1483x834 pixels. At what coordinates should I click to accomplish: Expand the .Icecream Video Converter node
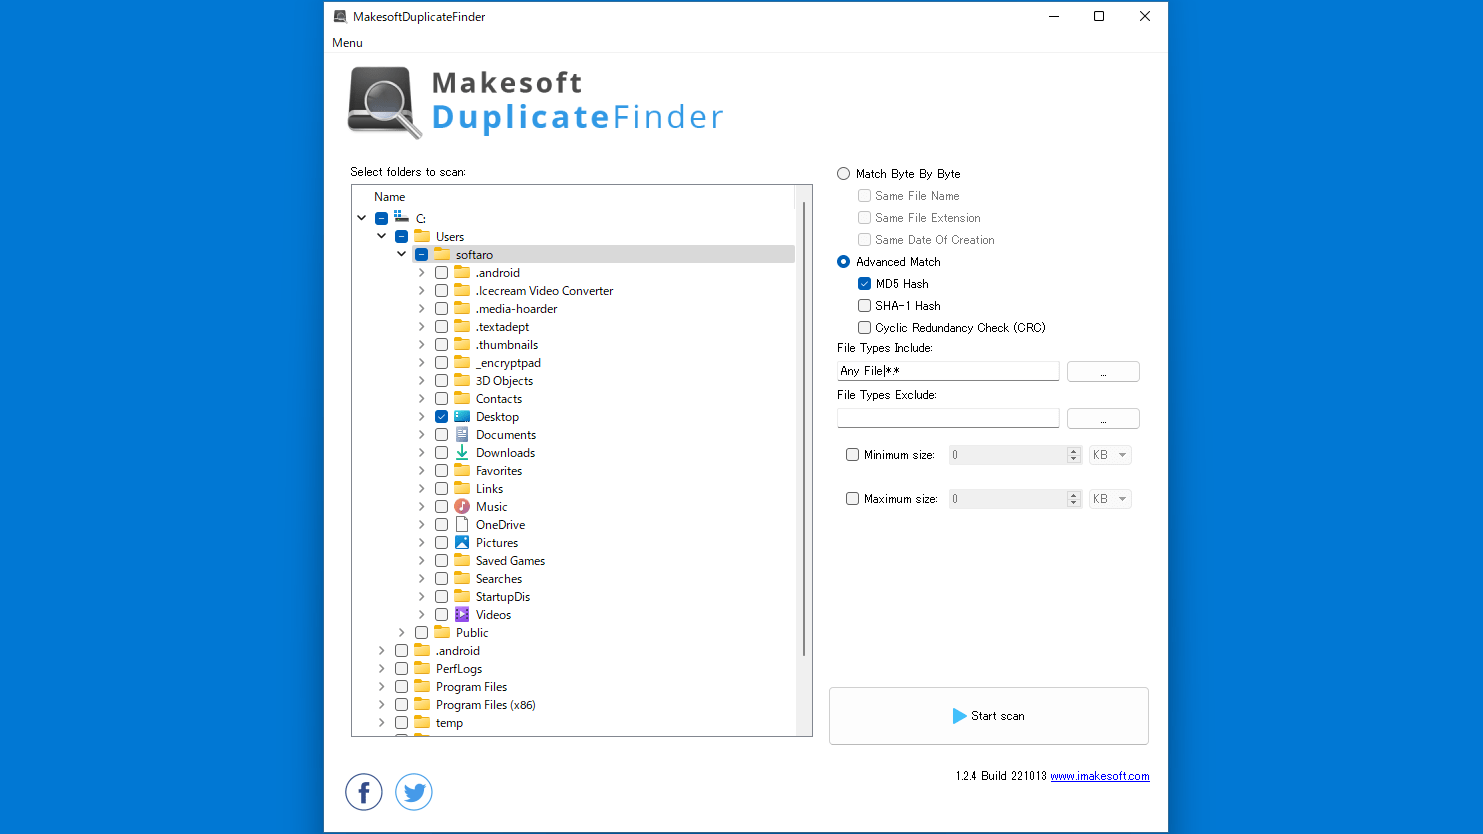click(x=422, y=290)
